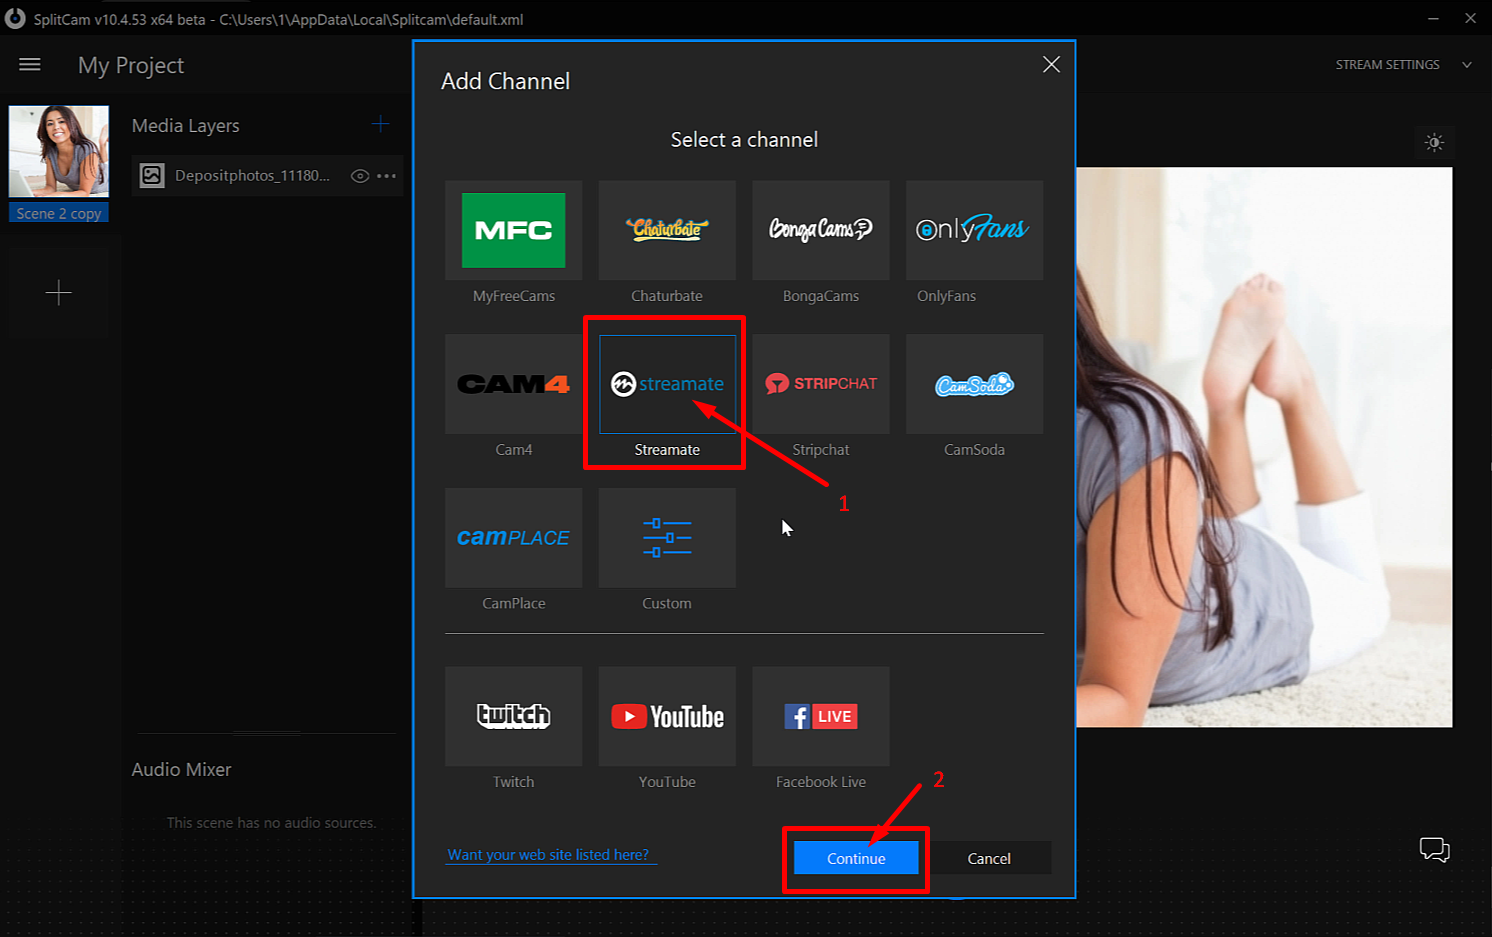Image resolution: width=1492 pixels, height=937 pixels.
Task: Select the Stripchat channel tile
Action: point(820,384)
